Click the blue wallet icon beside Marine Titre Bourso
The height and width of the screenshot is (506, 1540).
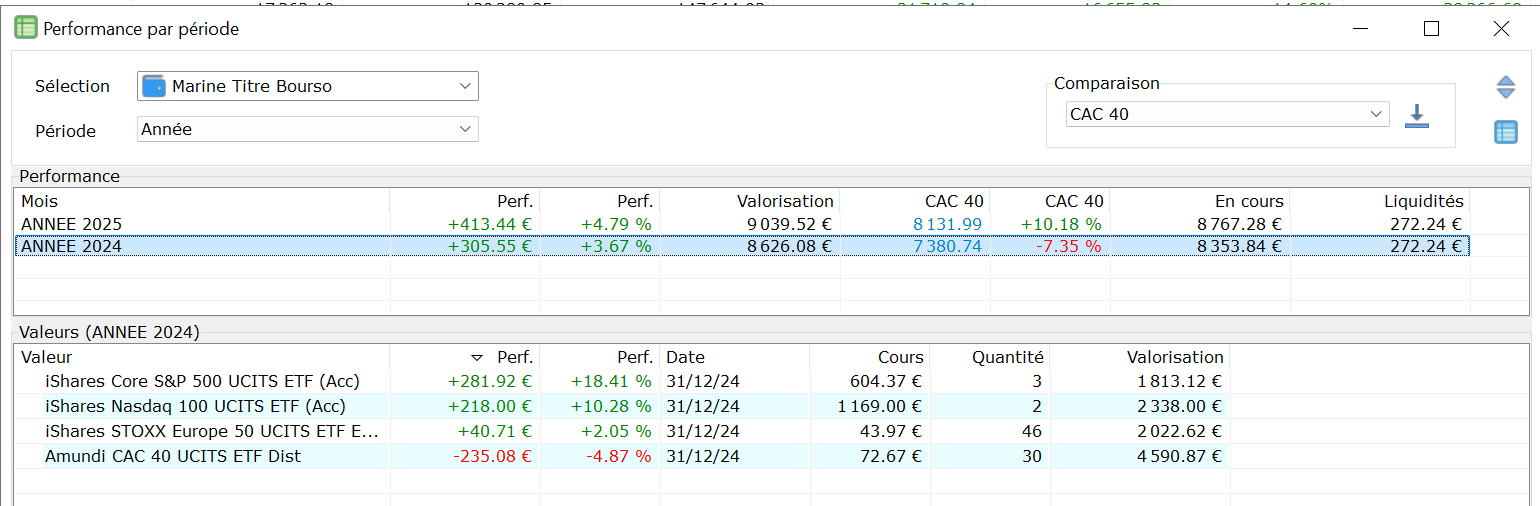(x=153, y=86)
